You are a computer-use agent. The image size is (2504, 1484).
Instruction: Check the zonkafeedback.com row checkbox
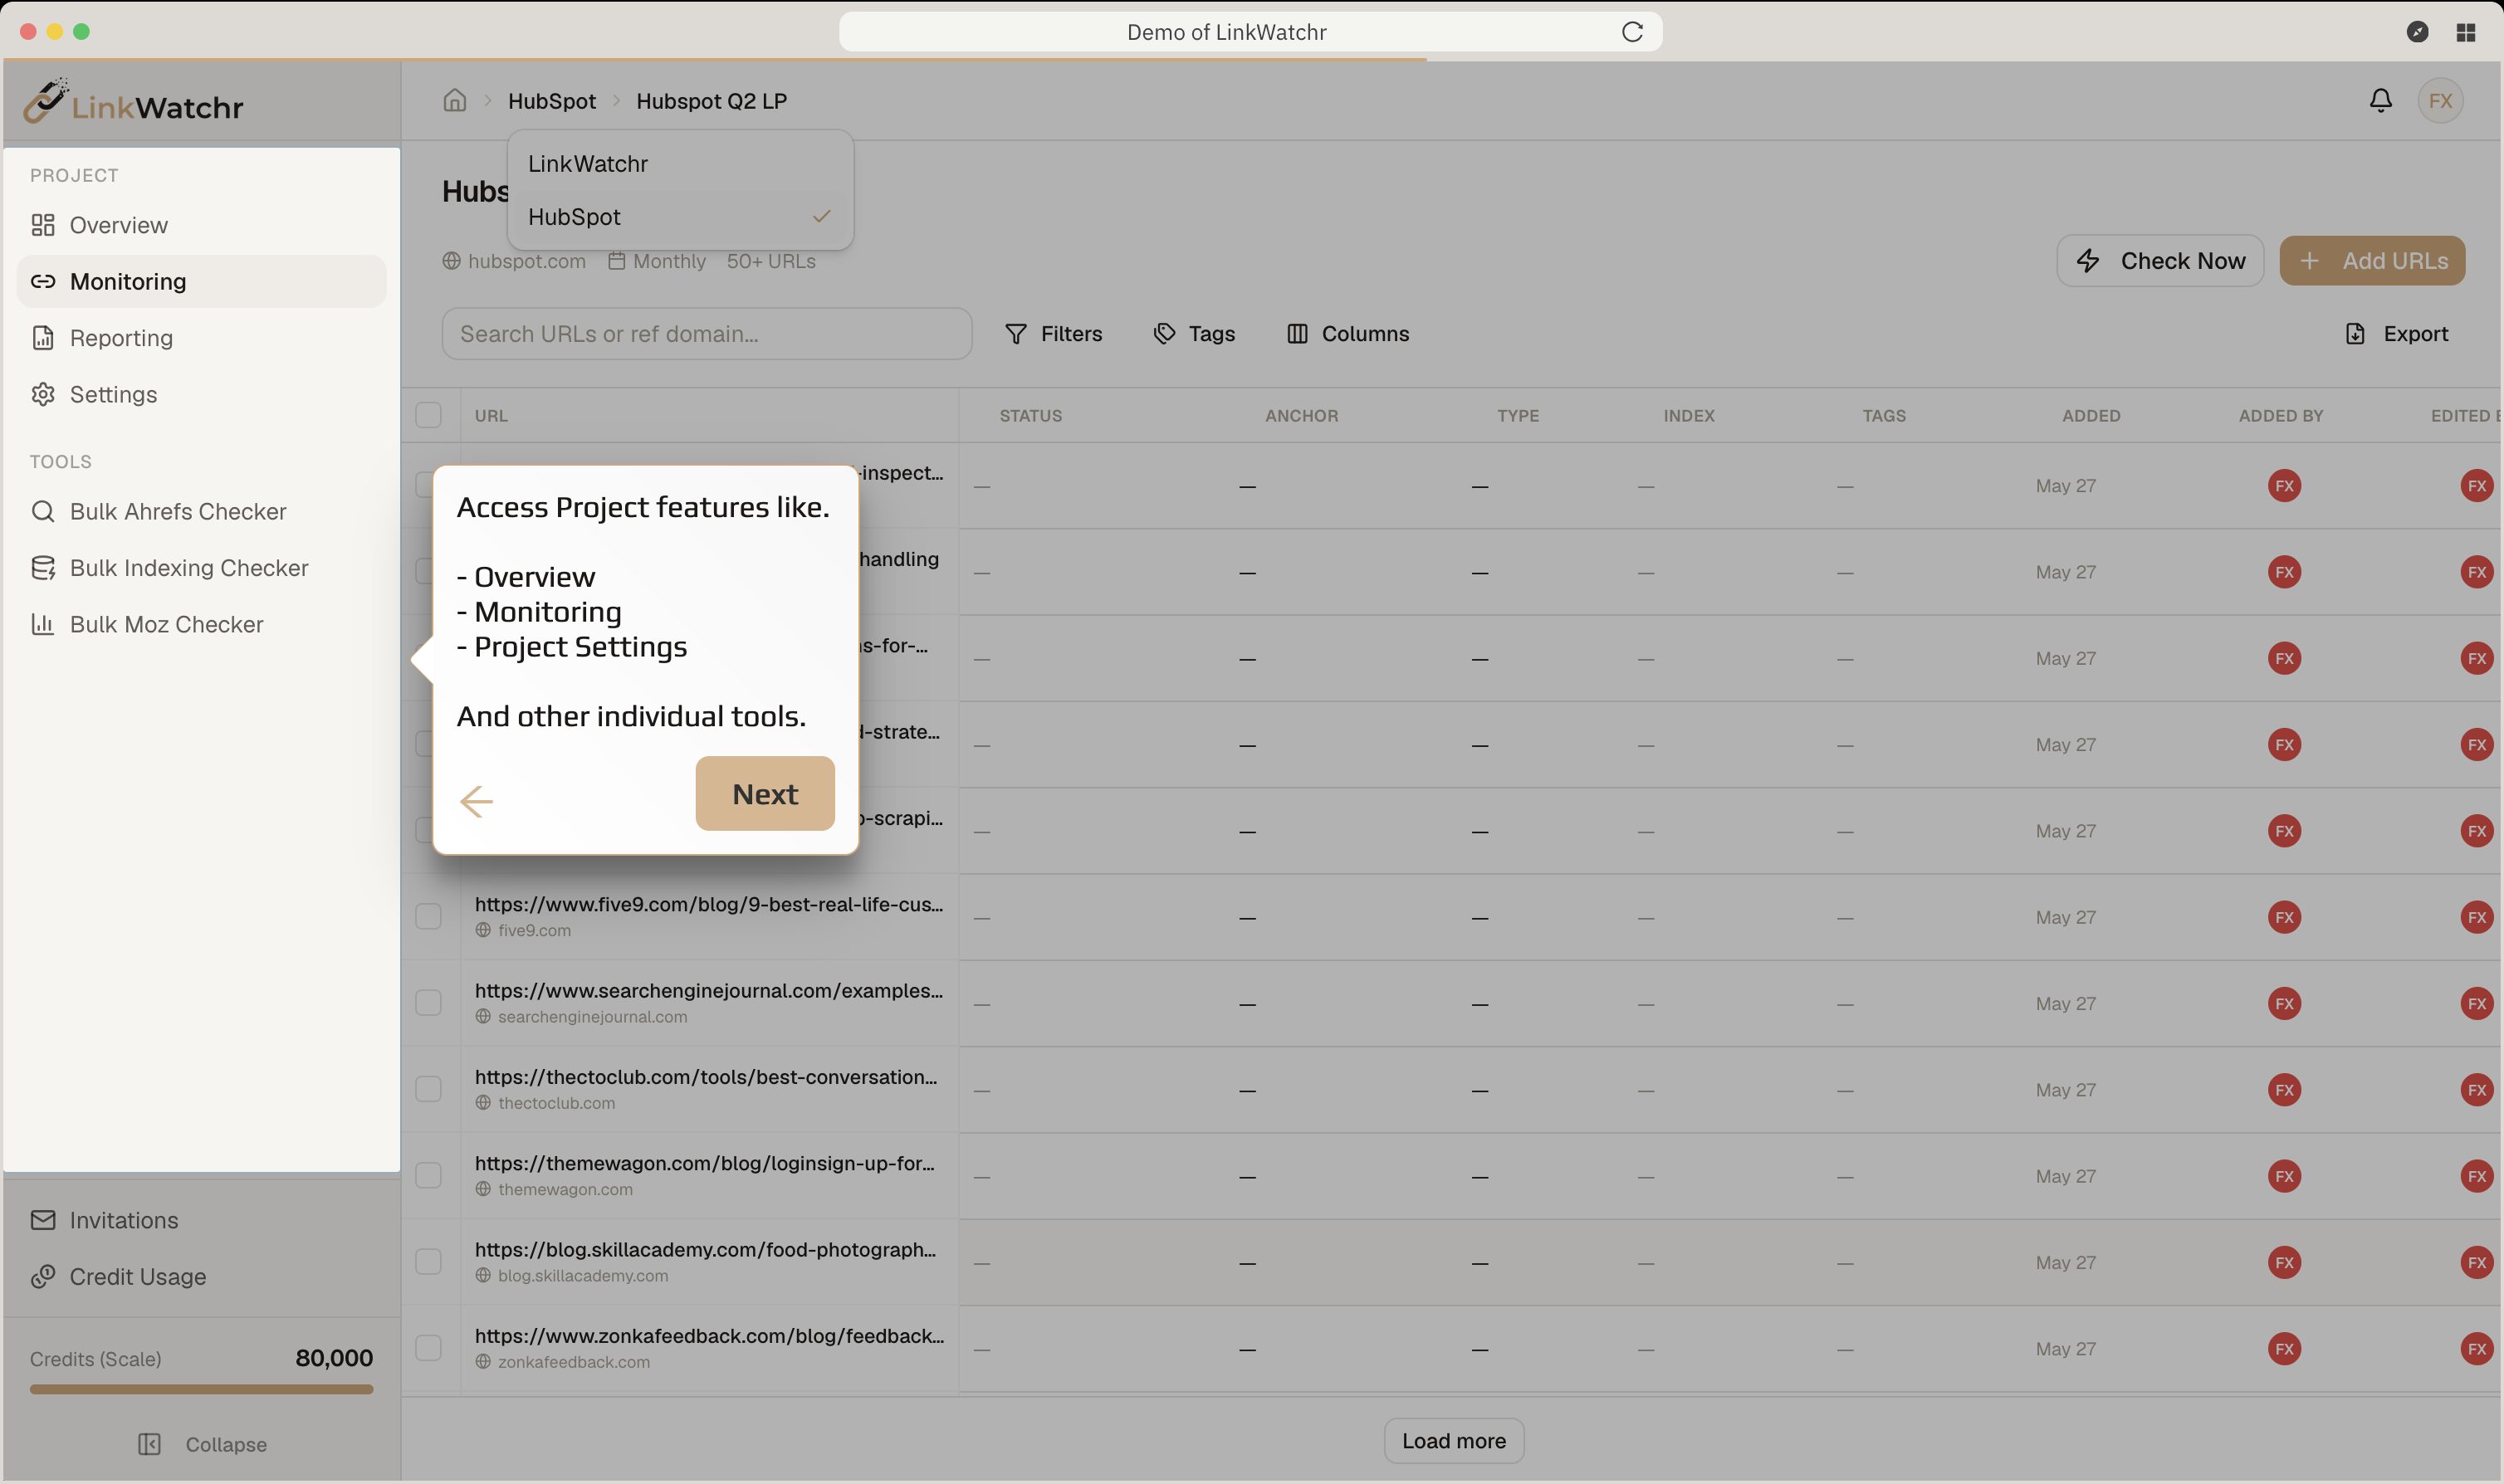[x=428, y=1348]
